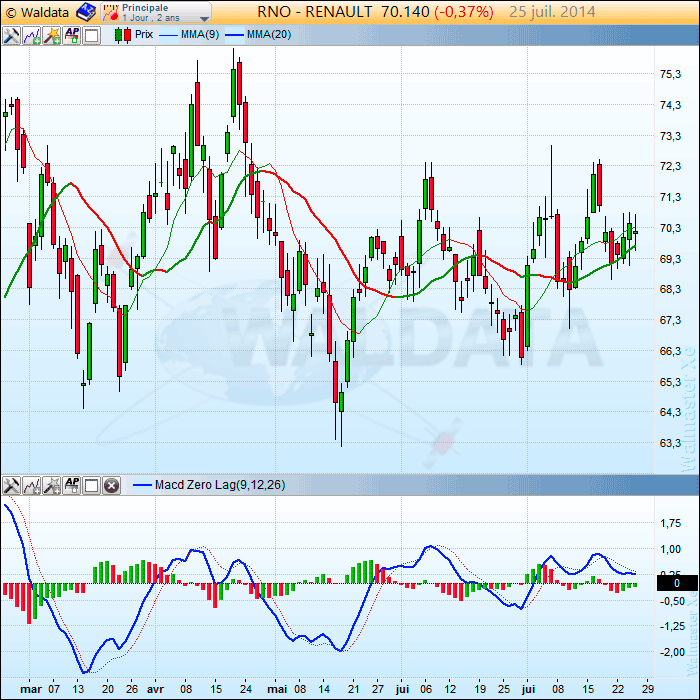The image size is (700, 700).
Task: Click the 70.140 price value in header
Action: click(405, 12)
